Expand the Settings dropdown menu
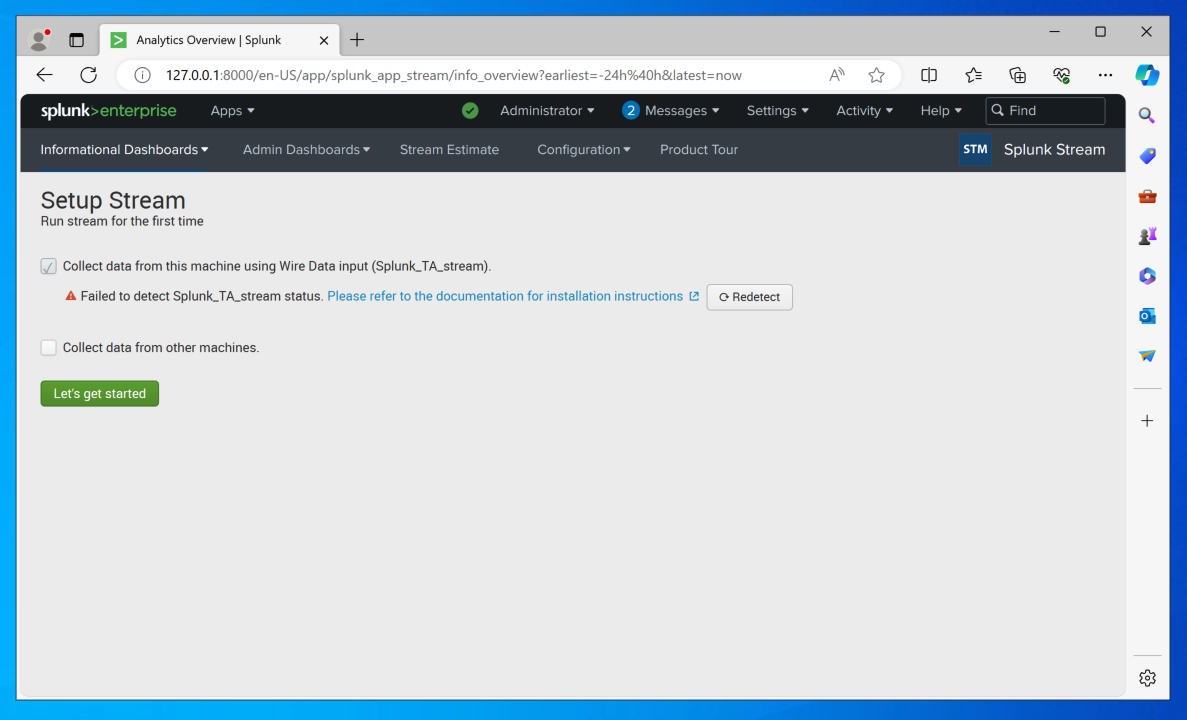 coord(777,111)
